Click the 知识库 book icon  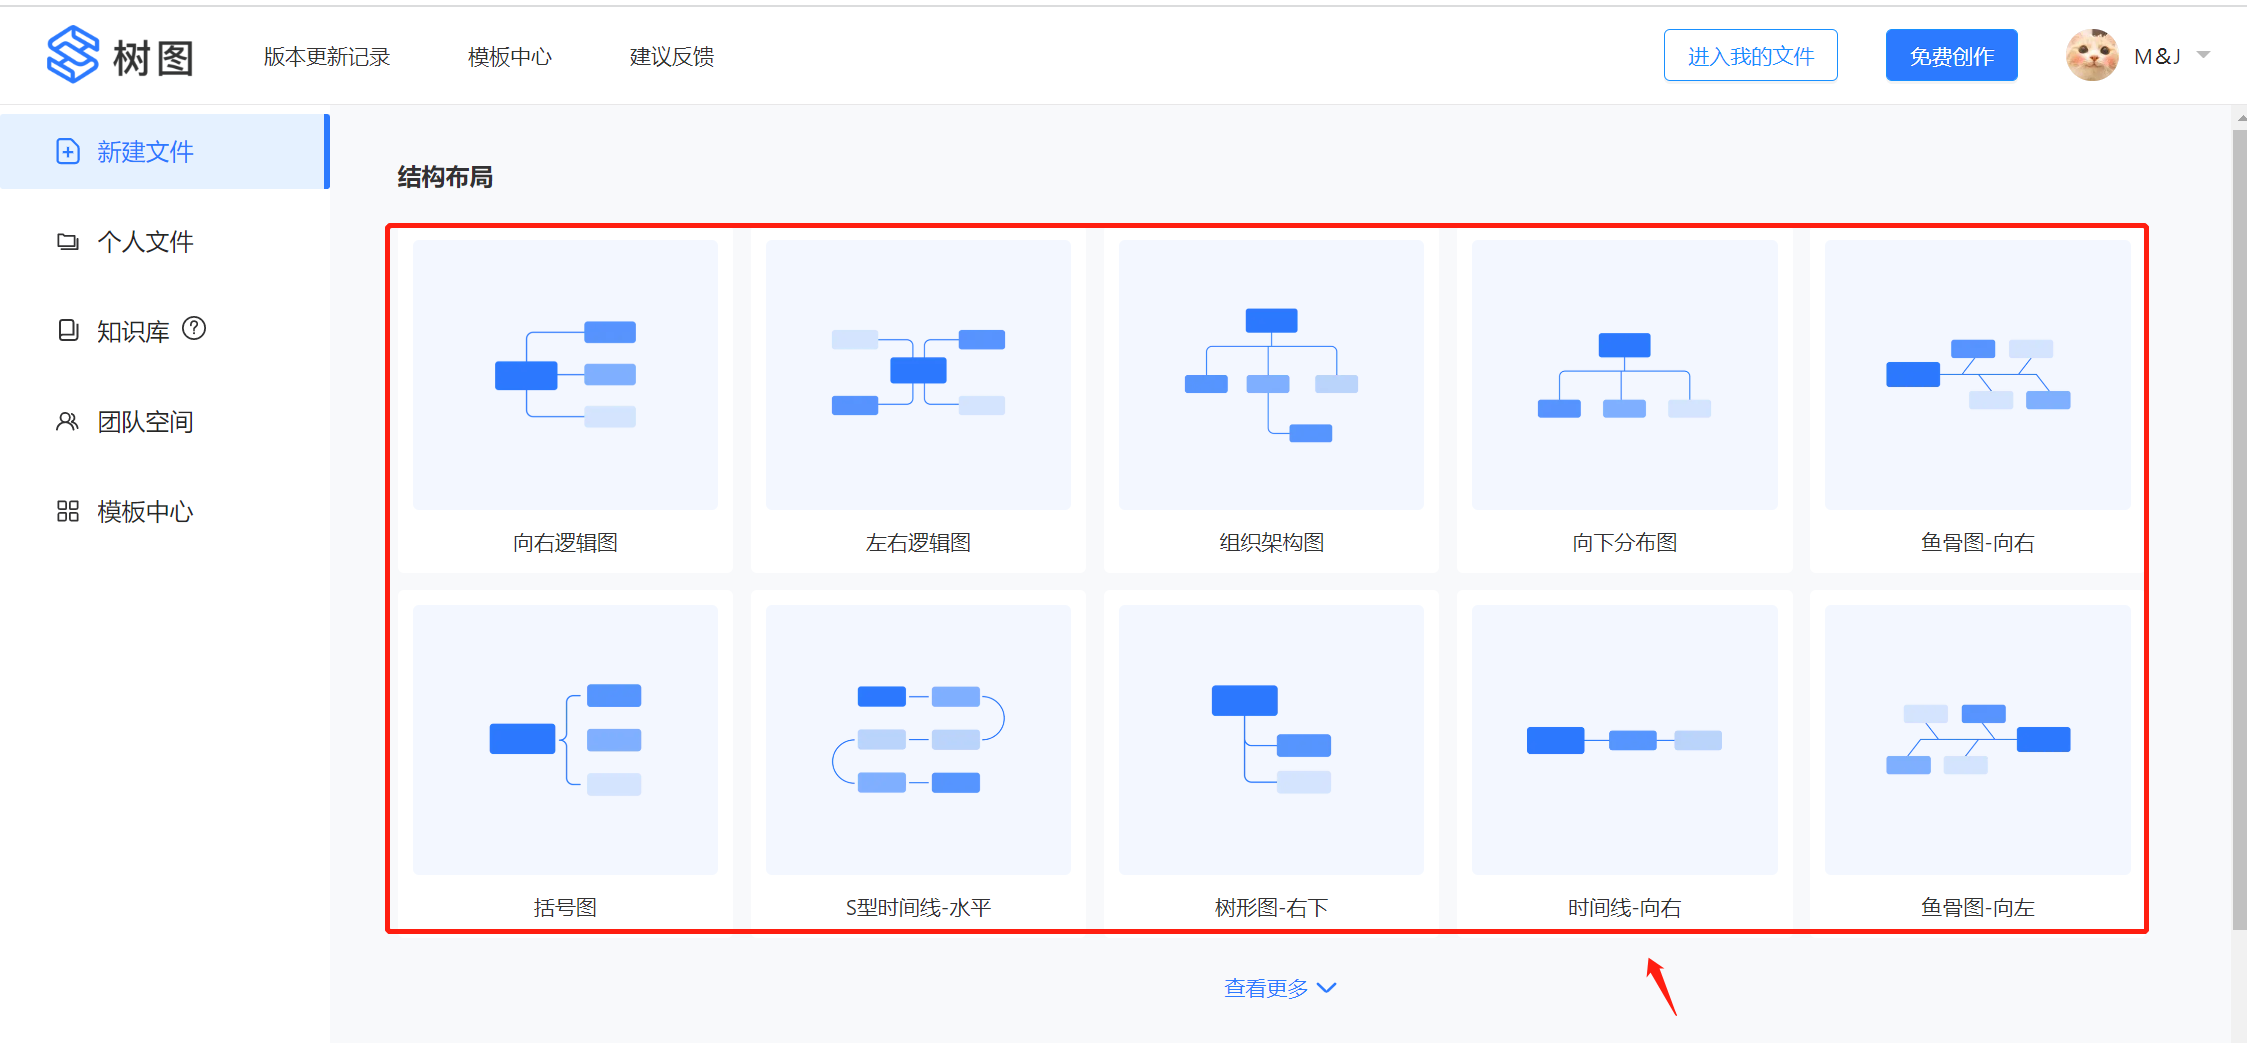(x=67, y=330)
